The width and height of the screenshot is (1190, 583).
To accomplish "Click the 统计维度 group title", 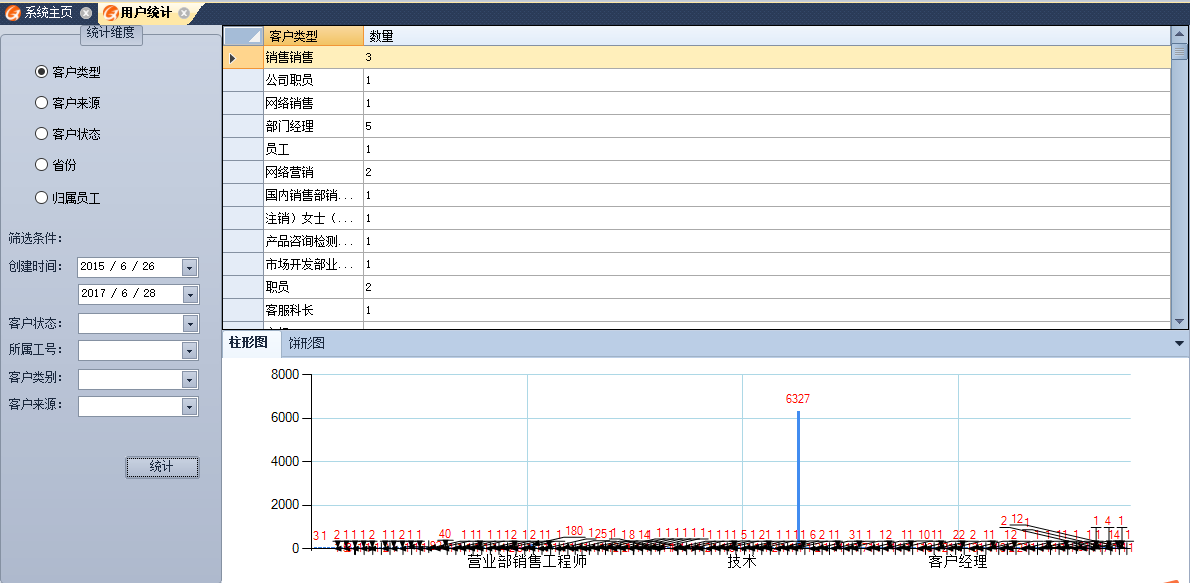I will coord(111,33).
